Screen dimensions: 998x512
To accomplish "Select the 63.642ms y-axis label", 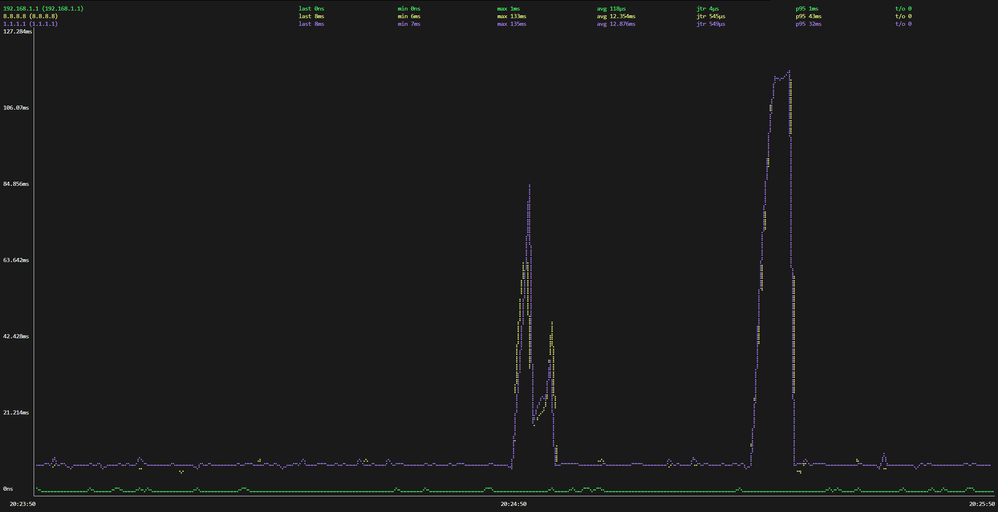I will tap(17, 260).
